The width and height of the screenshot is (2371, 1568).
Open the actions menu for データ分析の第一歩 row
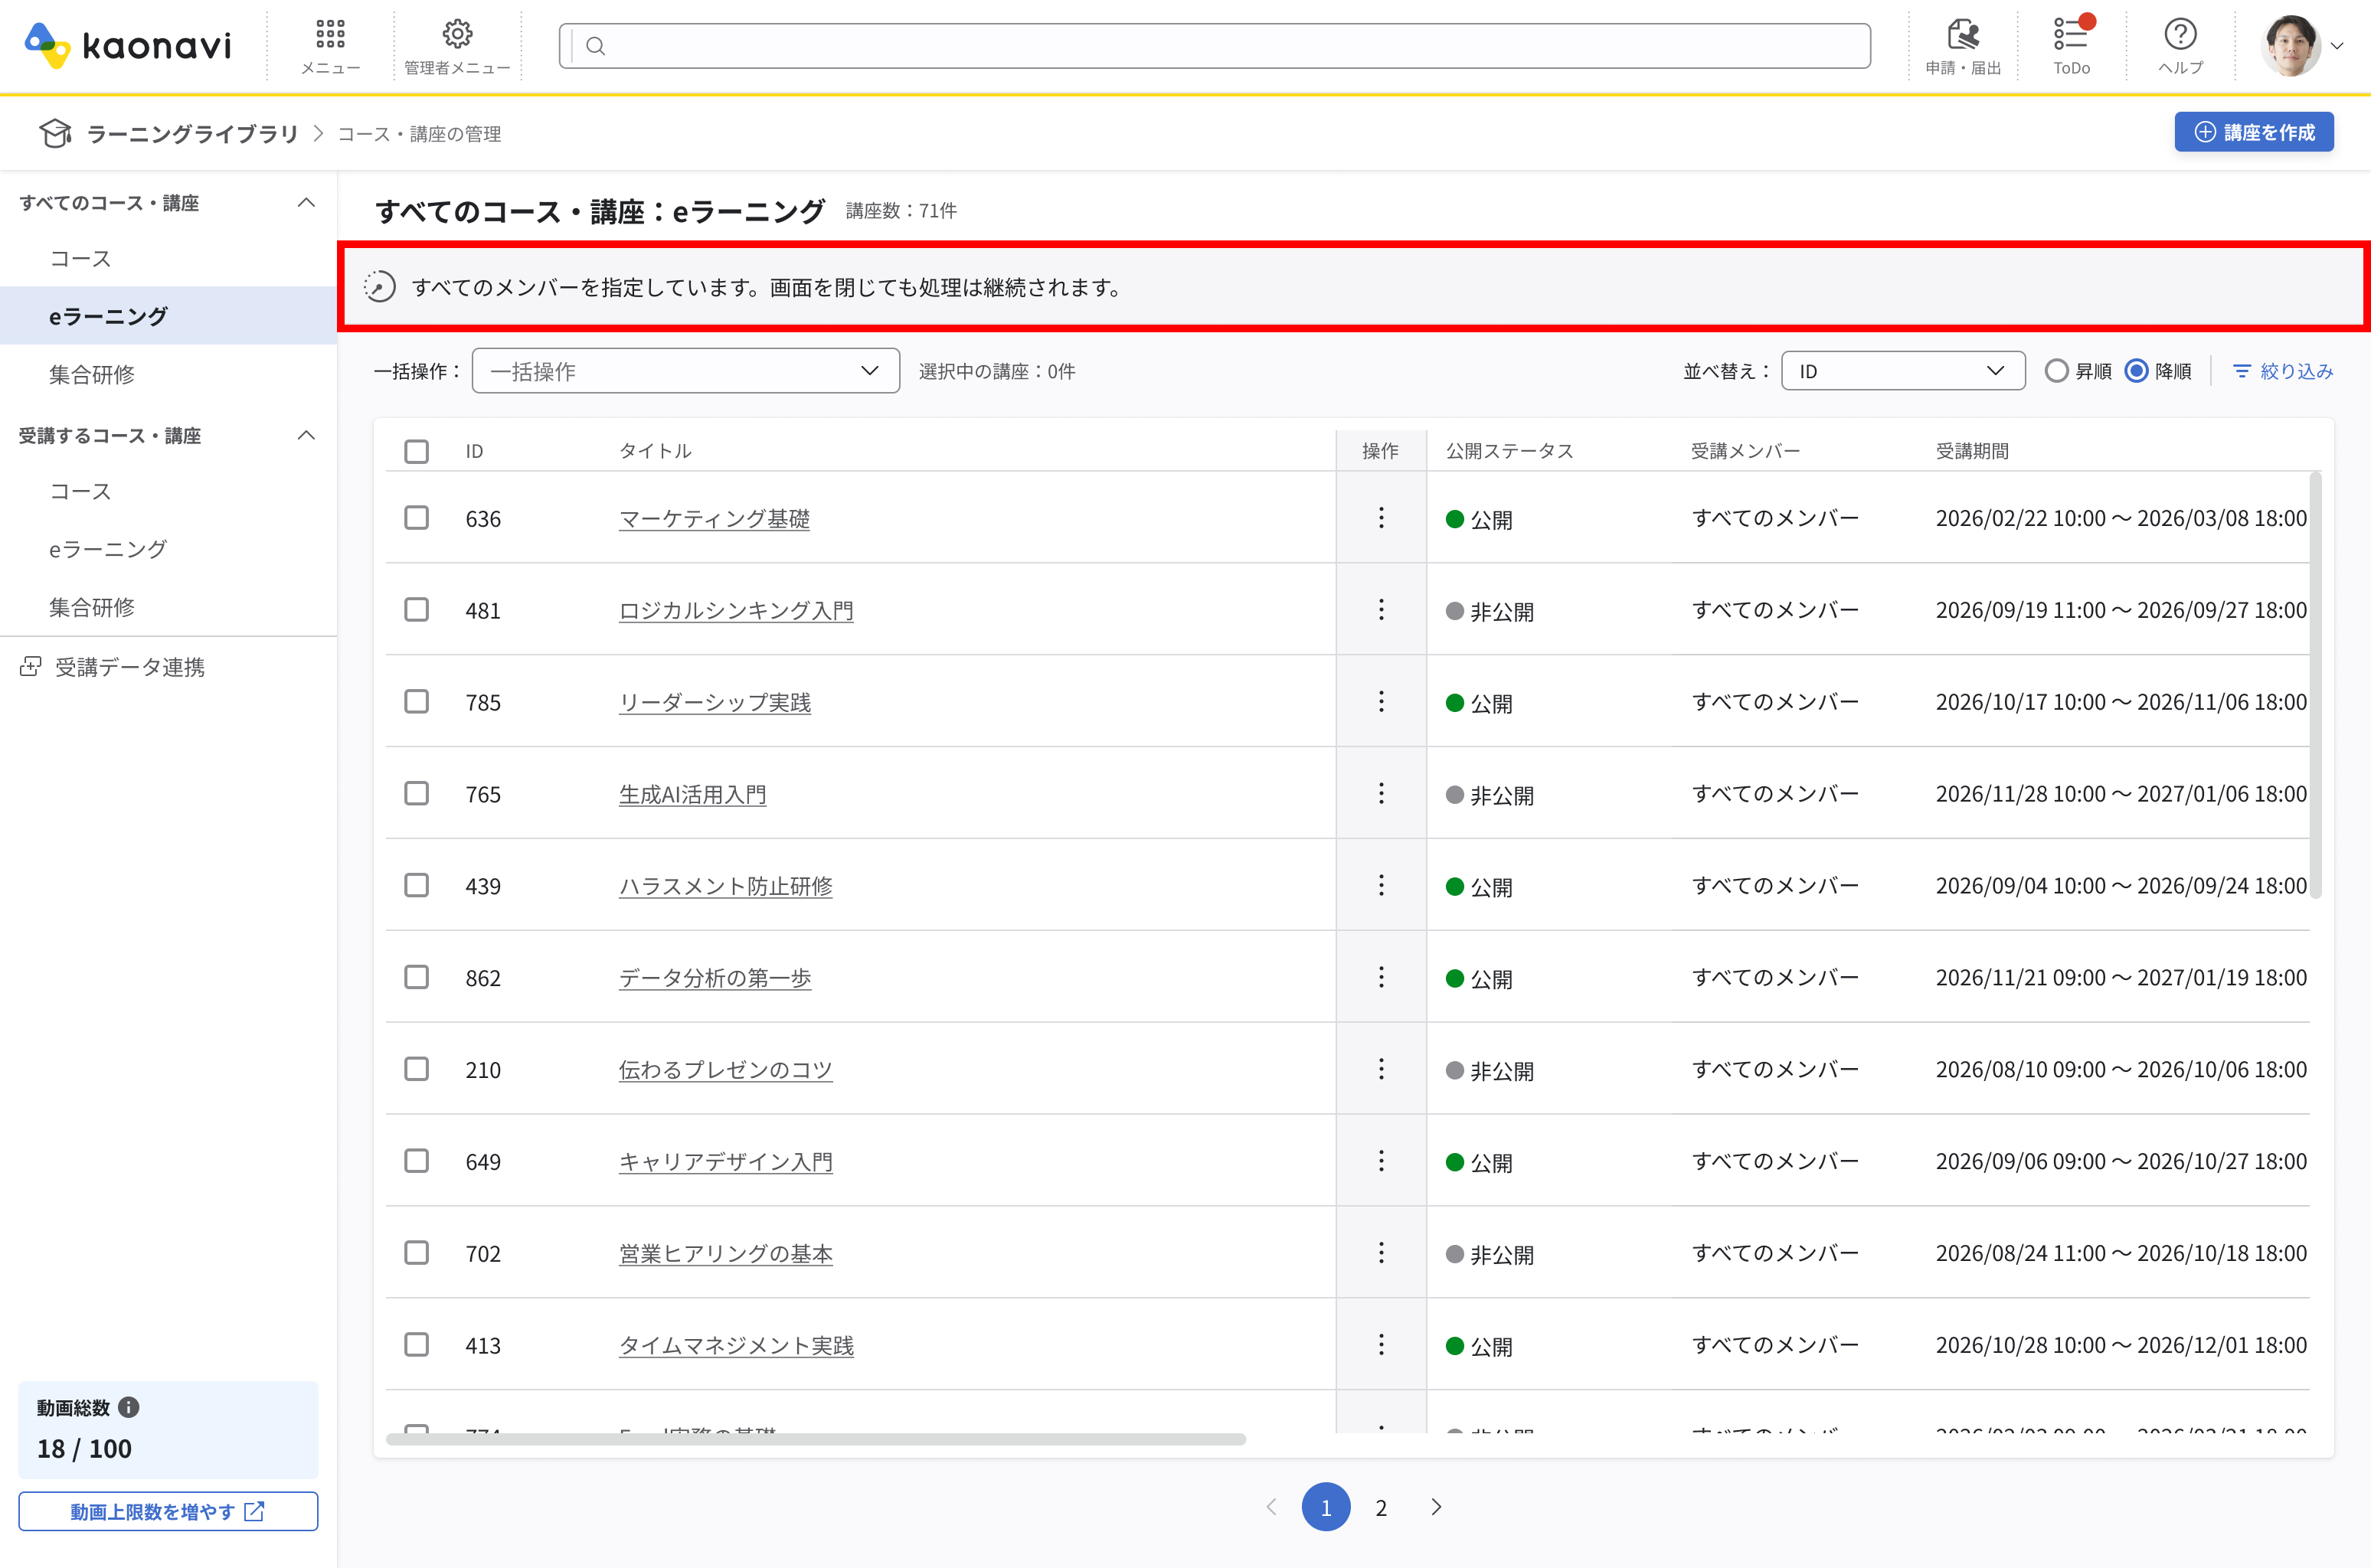(x=1381, y=977)
